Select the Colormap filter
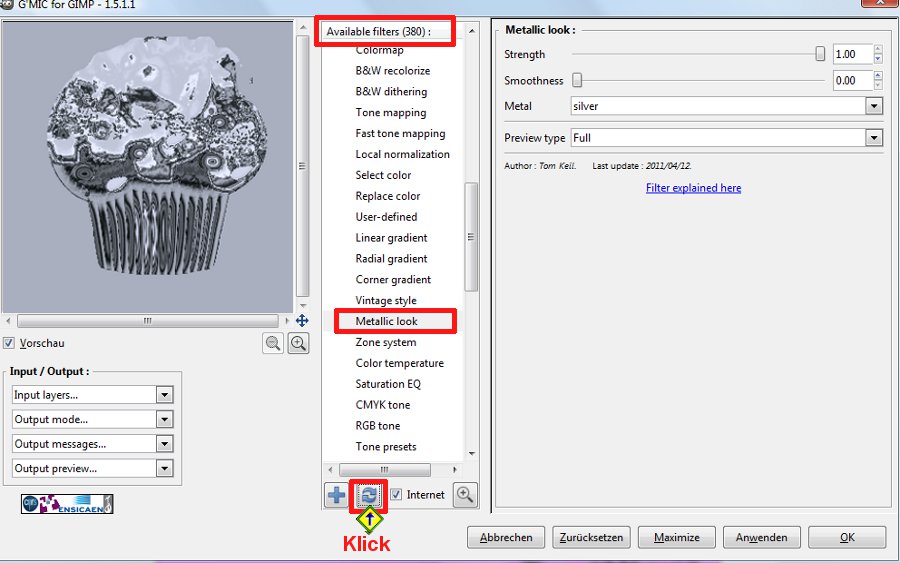900x563 pixels. (x=379, y=50)
